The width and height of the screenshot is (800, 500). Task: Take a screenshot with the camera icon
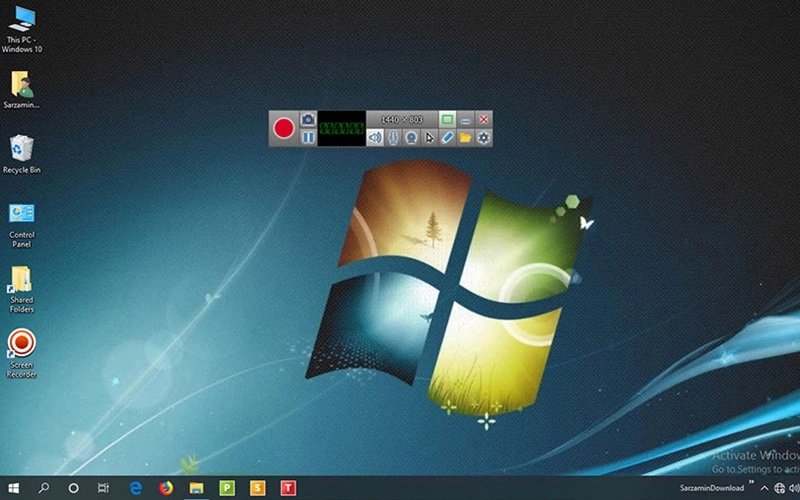coord(308,119)
